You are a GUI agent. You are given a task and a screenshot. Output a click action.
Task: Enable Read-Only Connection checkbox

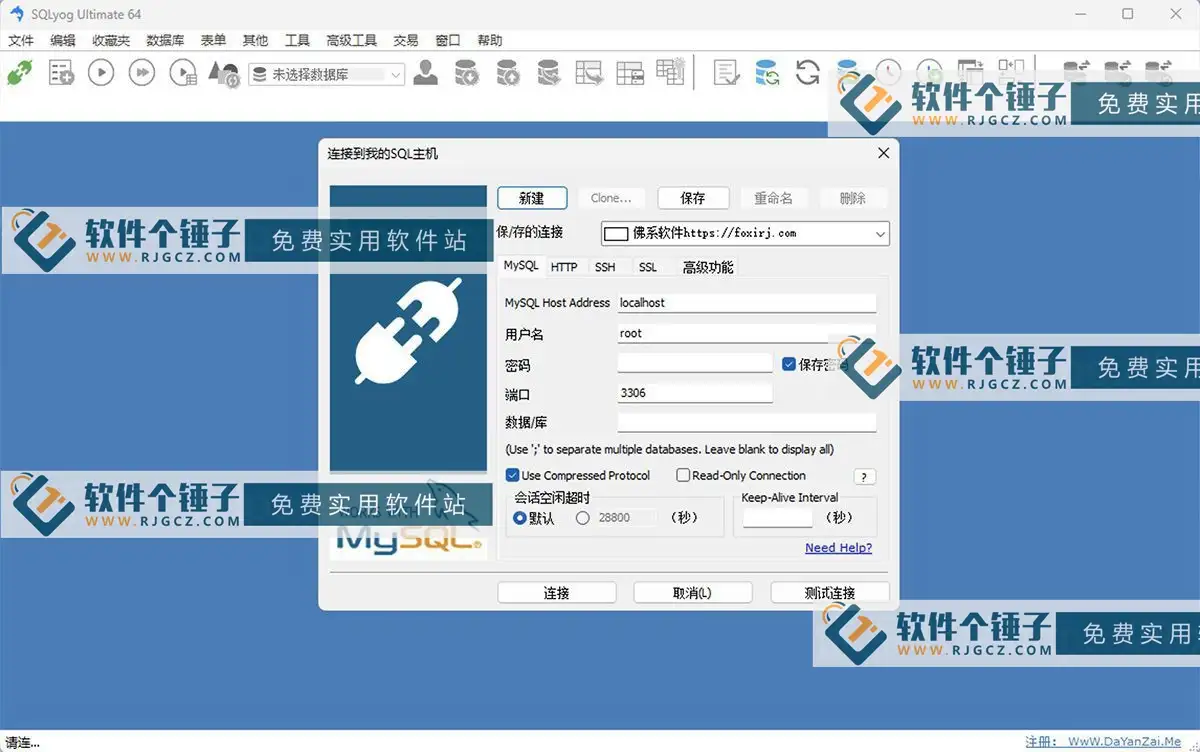pyautogui.click(x=683, y=476)
